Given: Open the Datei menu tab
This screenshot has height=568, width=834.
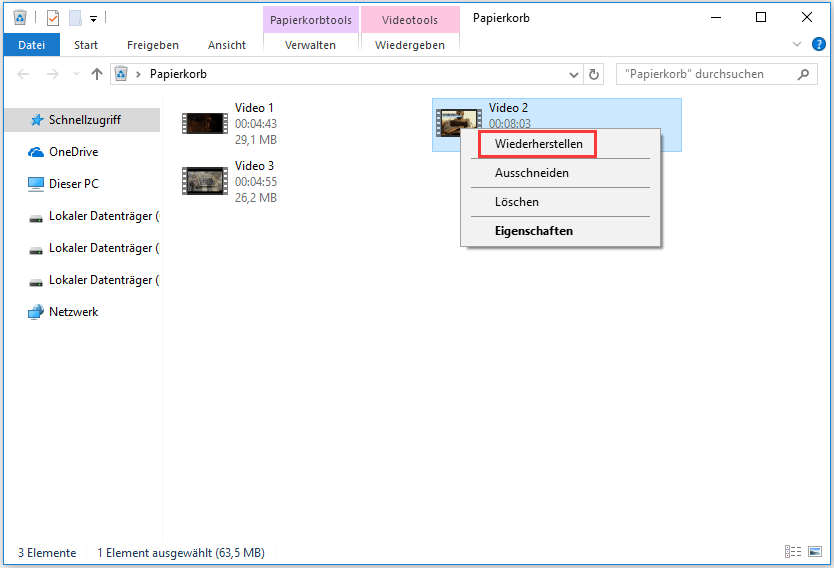Looking at the screenshot, I should click(x=31, y=45).
